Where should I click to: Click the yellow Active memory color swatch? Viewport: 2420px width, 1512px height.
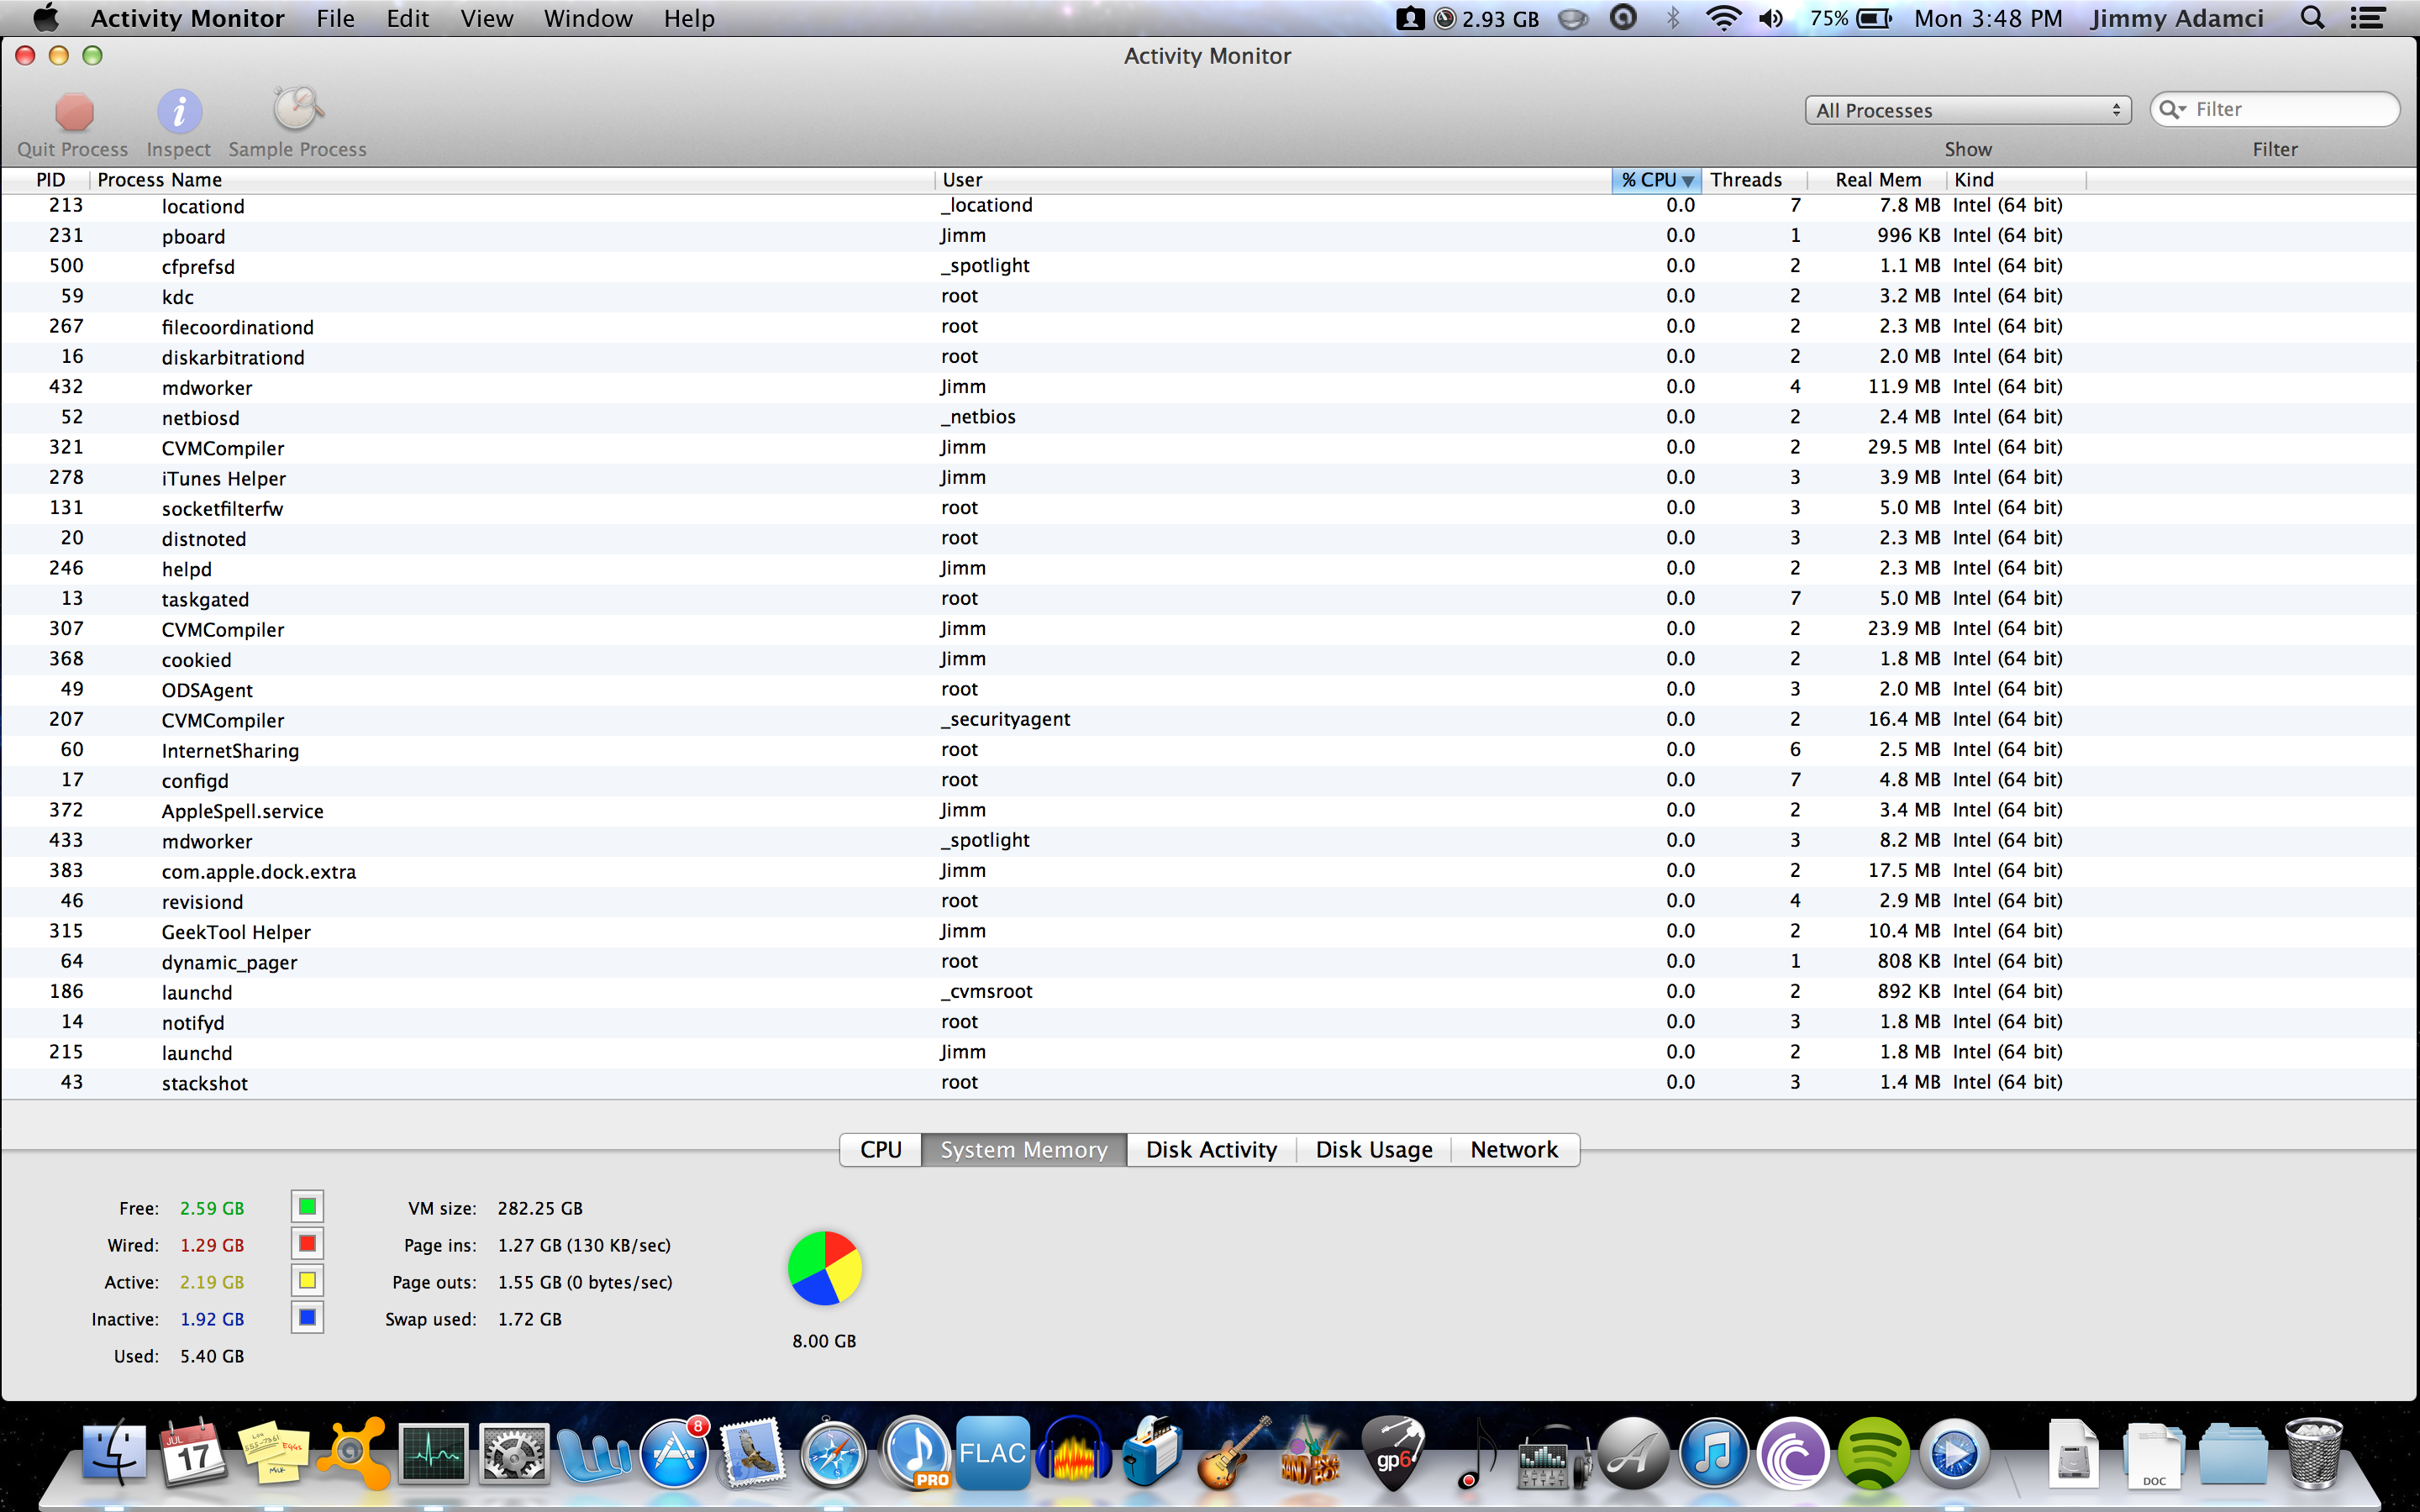click(x=307, y=1281)
